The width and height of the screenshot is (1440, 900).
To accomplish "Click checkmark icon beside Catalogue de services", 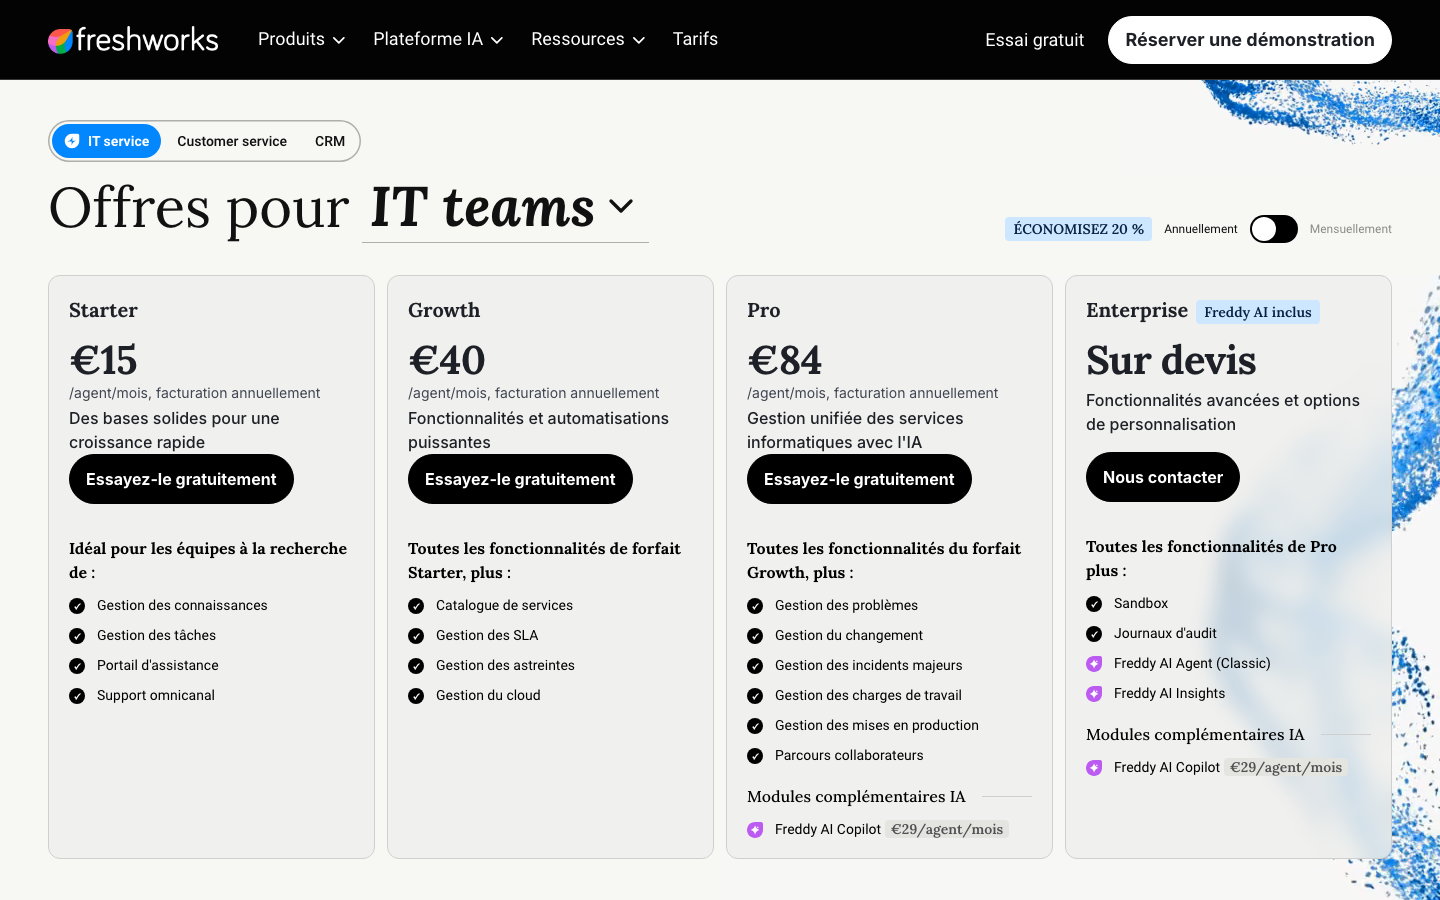I will click(416, 606).
